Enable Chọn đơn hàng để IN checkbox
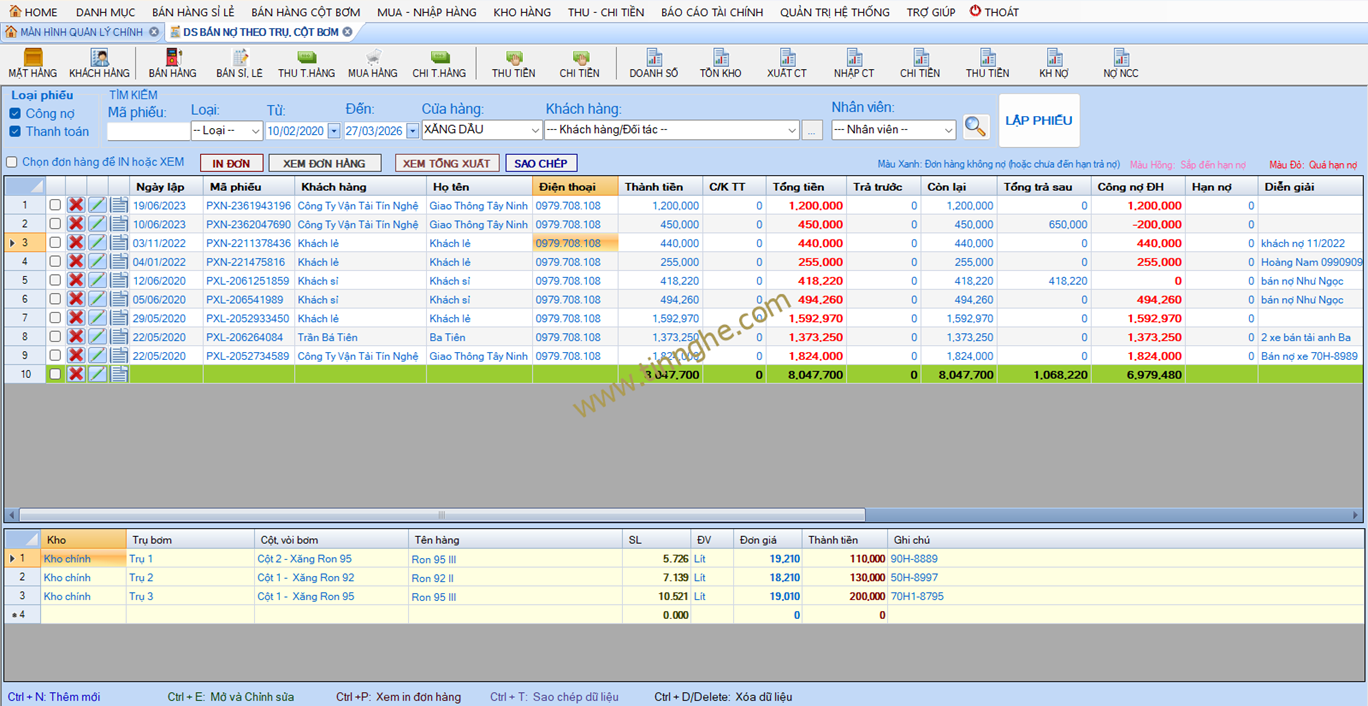Screen dimensions: 1368x706 [x=12, y=162]
